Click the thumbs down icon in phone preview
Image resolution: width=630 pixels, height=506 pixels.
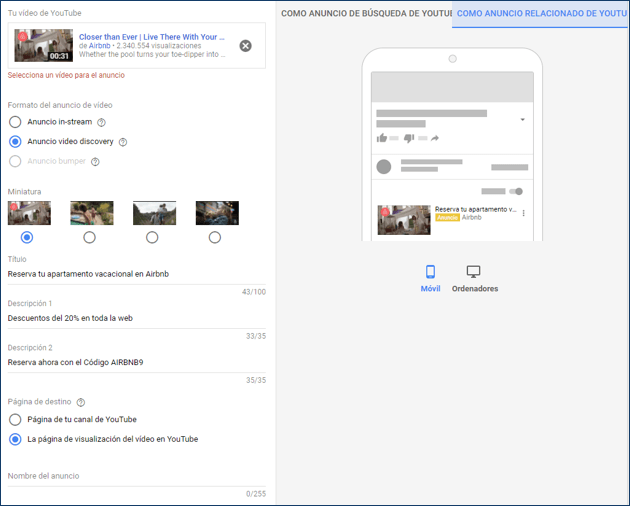coord(409,138)
